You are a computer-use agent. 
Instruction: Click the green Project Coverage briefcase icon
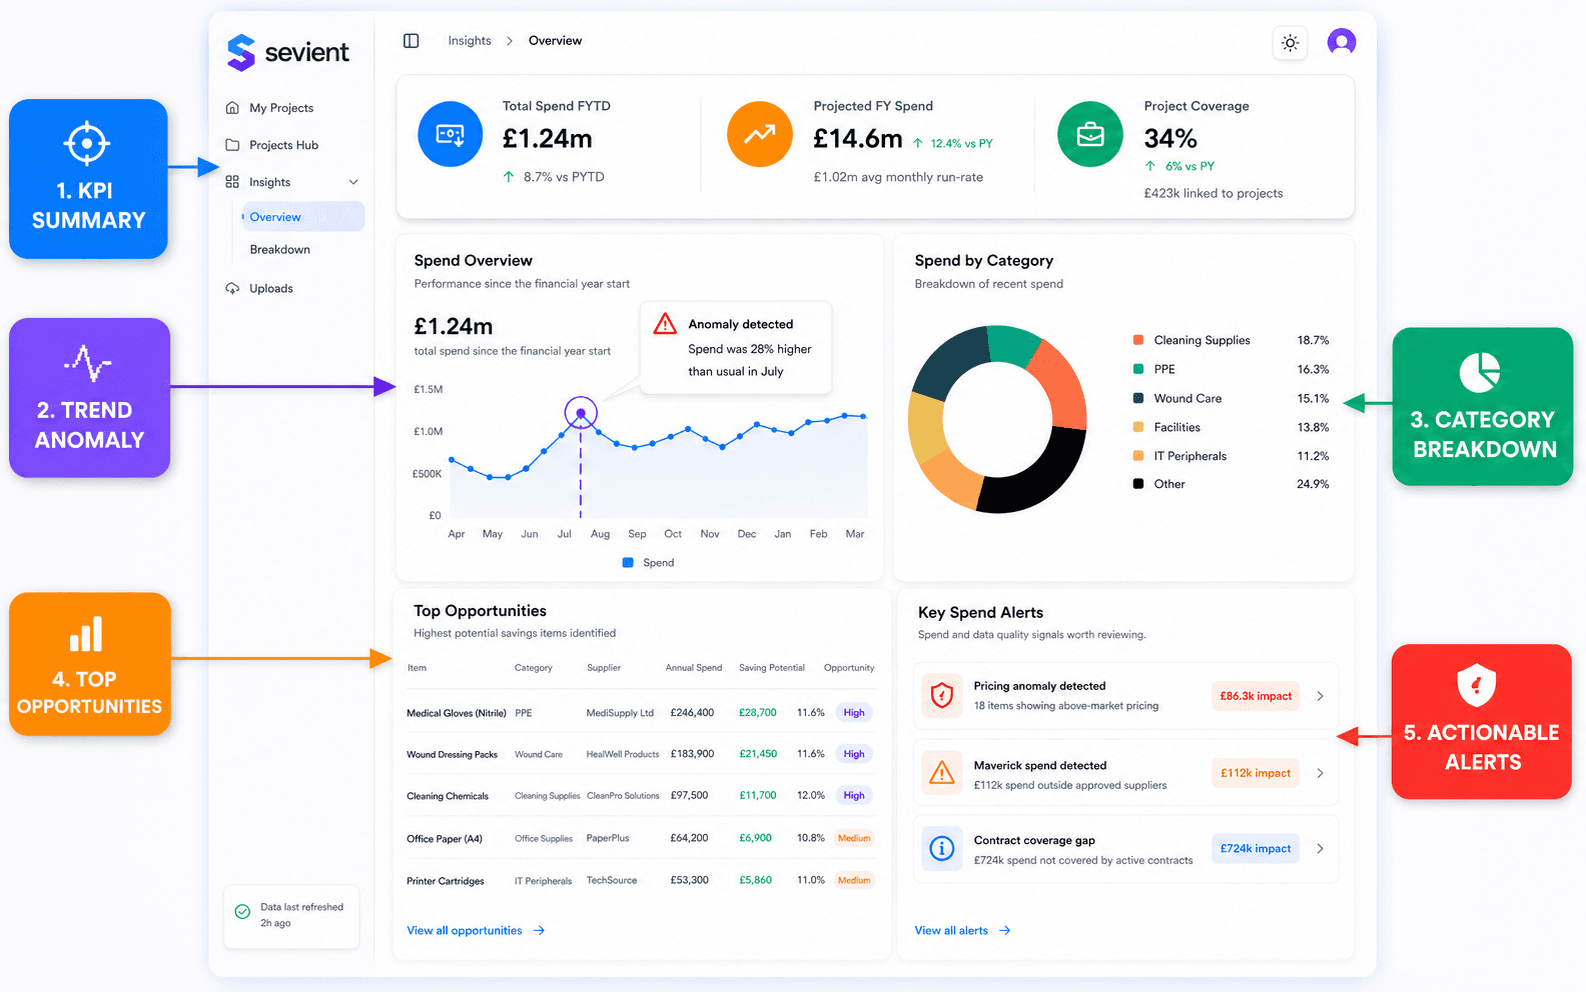click(1090, 134)
